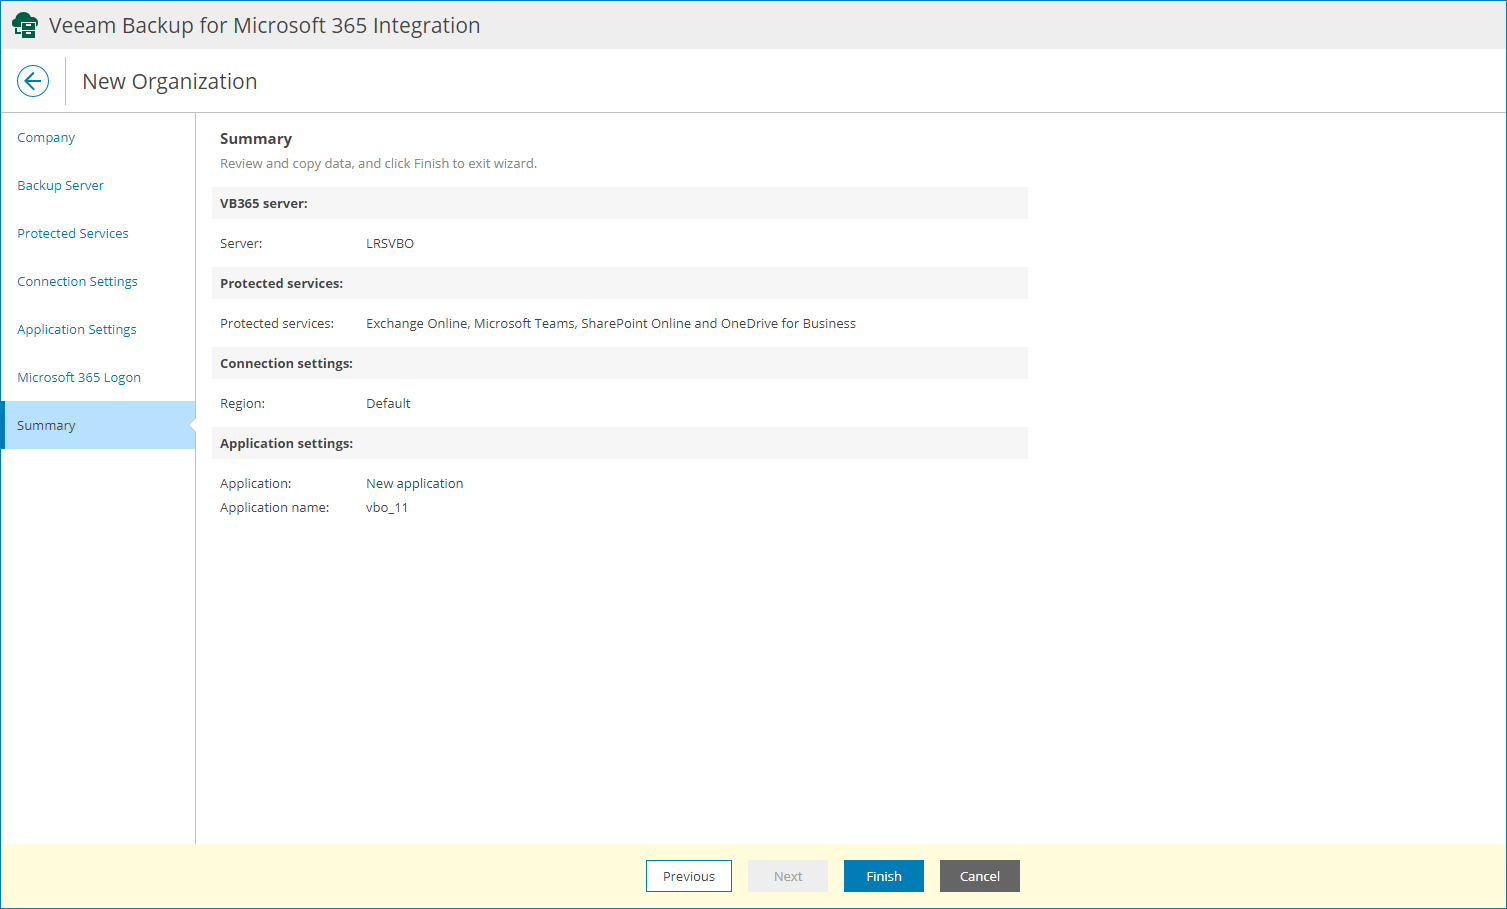Select the Microsoft 365 Logon step
The image size is (1507, 909).
pos(79,377)
